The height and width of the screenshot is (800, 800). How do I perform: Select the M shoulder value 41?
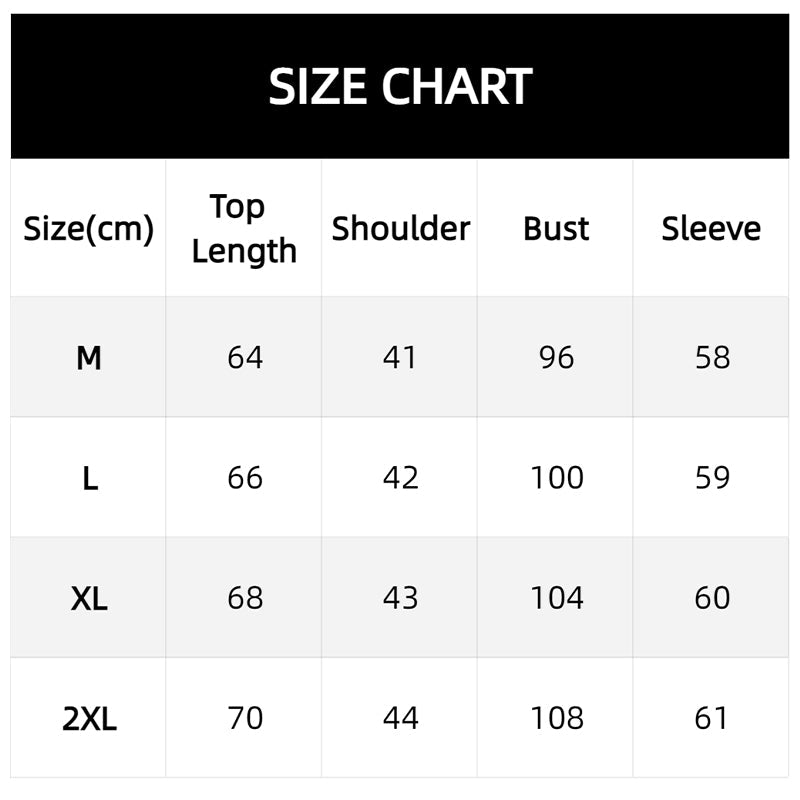coord(400,357)
